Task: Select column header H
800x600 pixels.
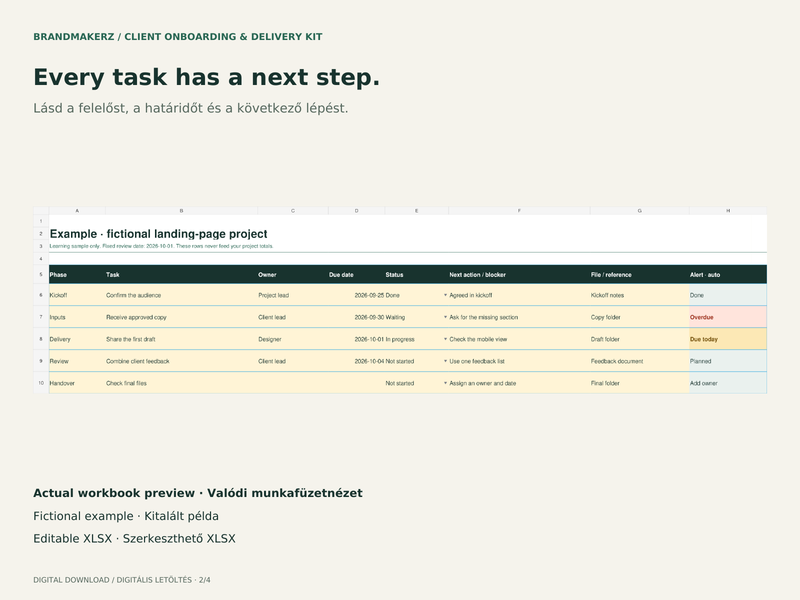Action: (728, 210)
